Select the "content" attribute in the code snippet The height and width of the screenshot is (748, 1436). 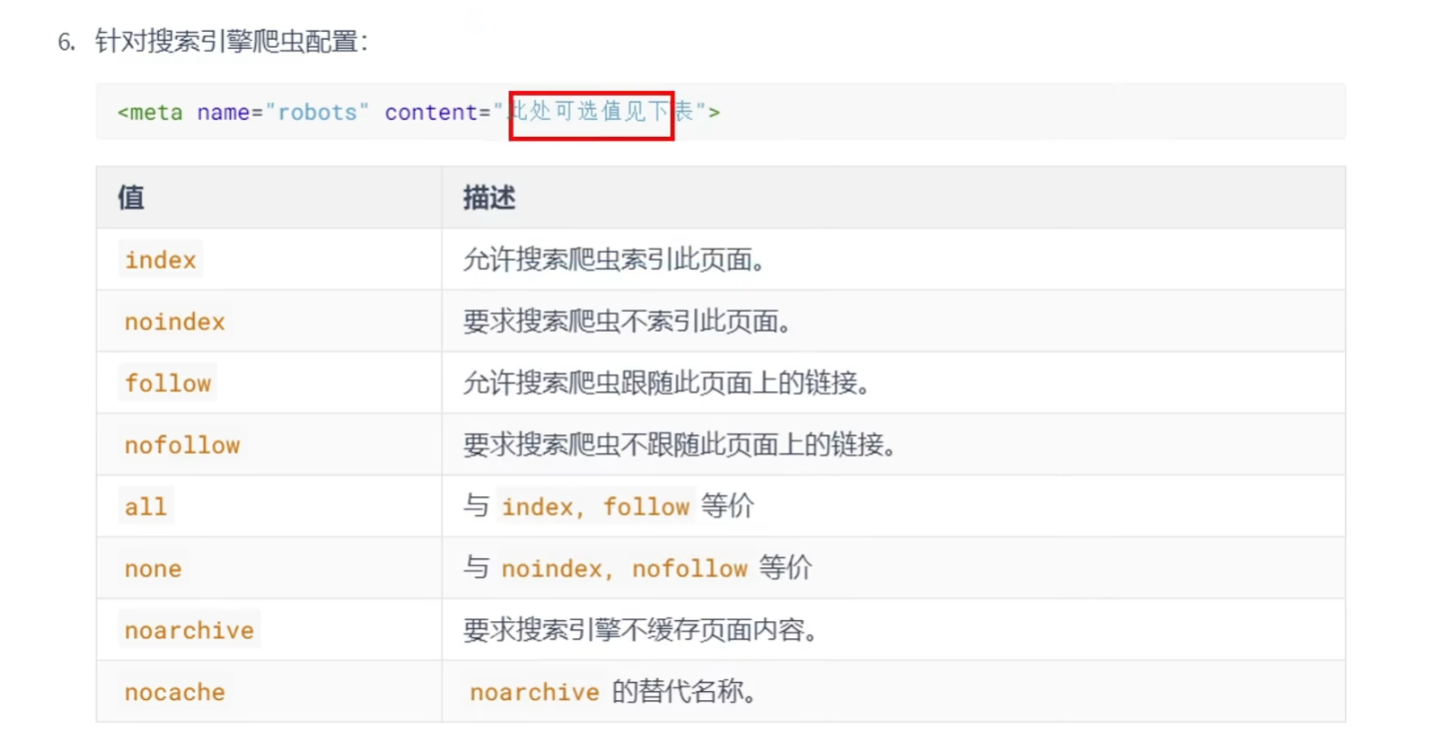click(431, 112)
